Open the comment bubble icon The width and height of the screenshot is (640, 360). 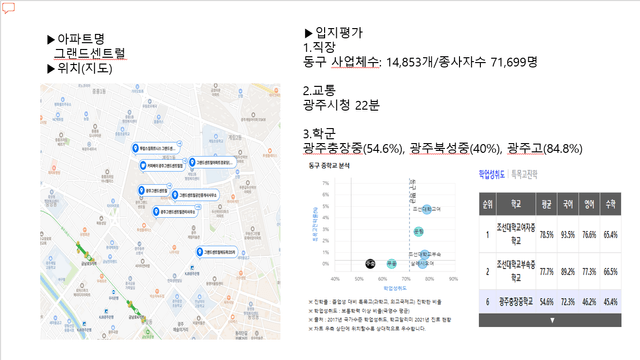click(x=8, y=8)
